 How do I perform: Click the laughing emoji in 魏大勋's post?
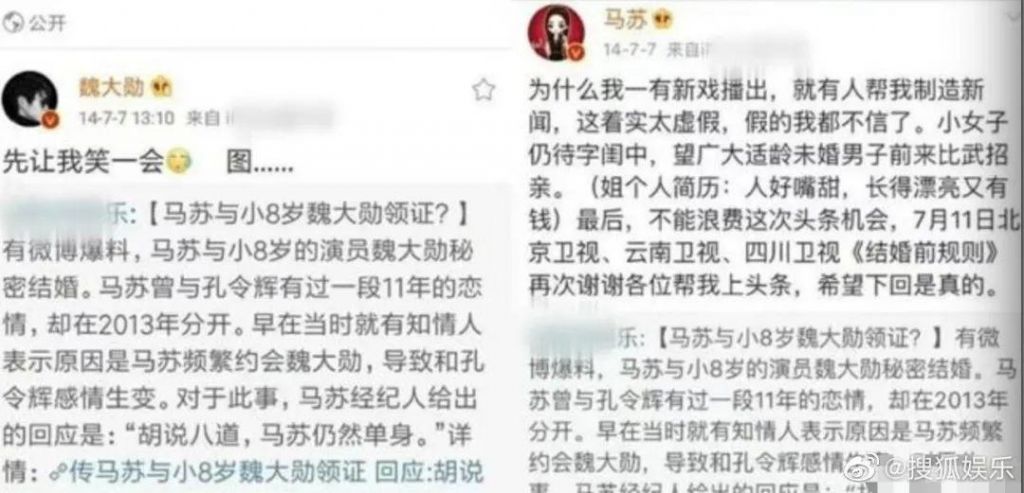[178, 162]
